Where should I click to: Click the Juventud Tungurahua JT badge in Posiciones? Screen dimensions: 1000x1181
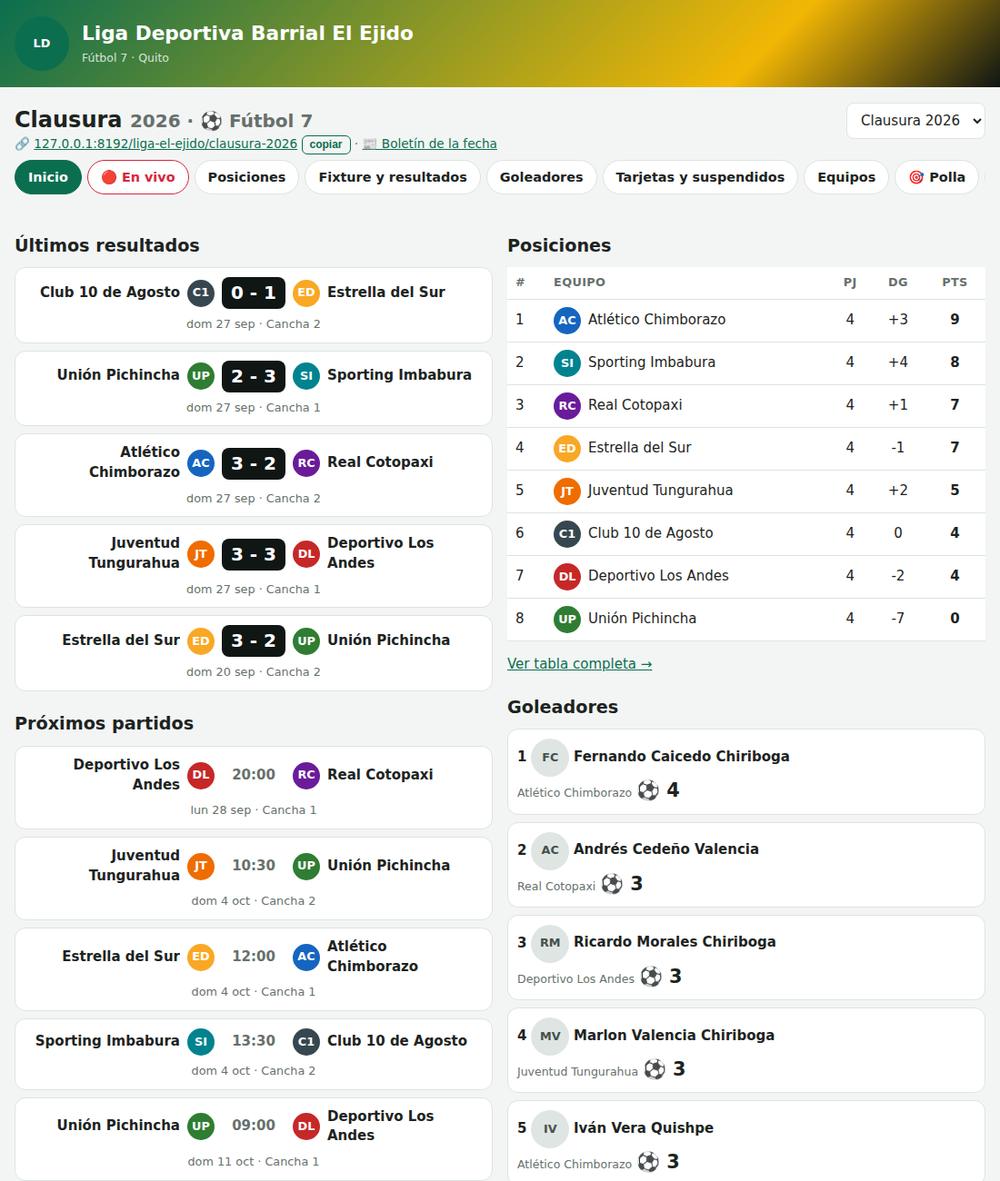[x=567, y=491]
